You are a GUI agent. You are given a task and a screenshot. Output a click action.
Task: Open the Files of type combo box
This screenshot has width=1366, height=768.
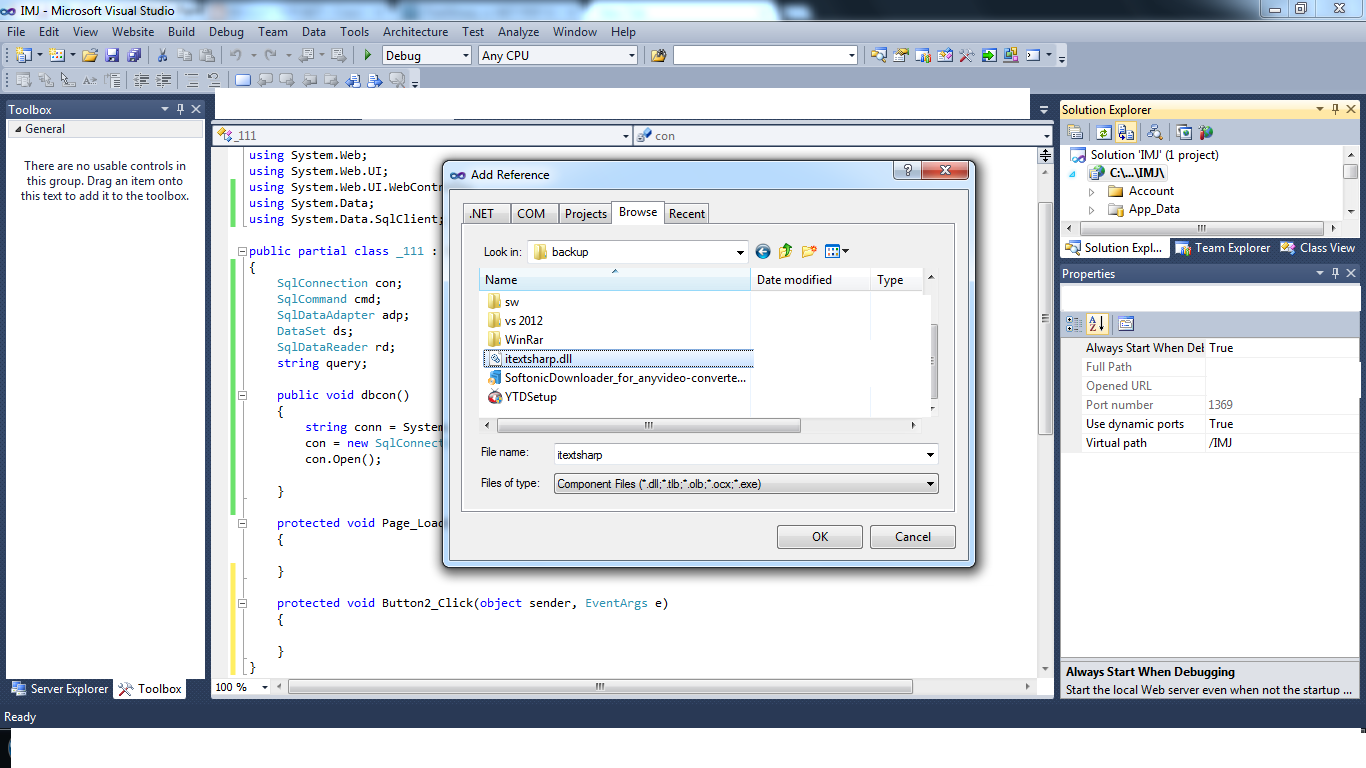[929, 483]
